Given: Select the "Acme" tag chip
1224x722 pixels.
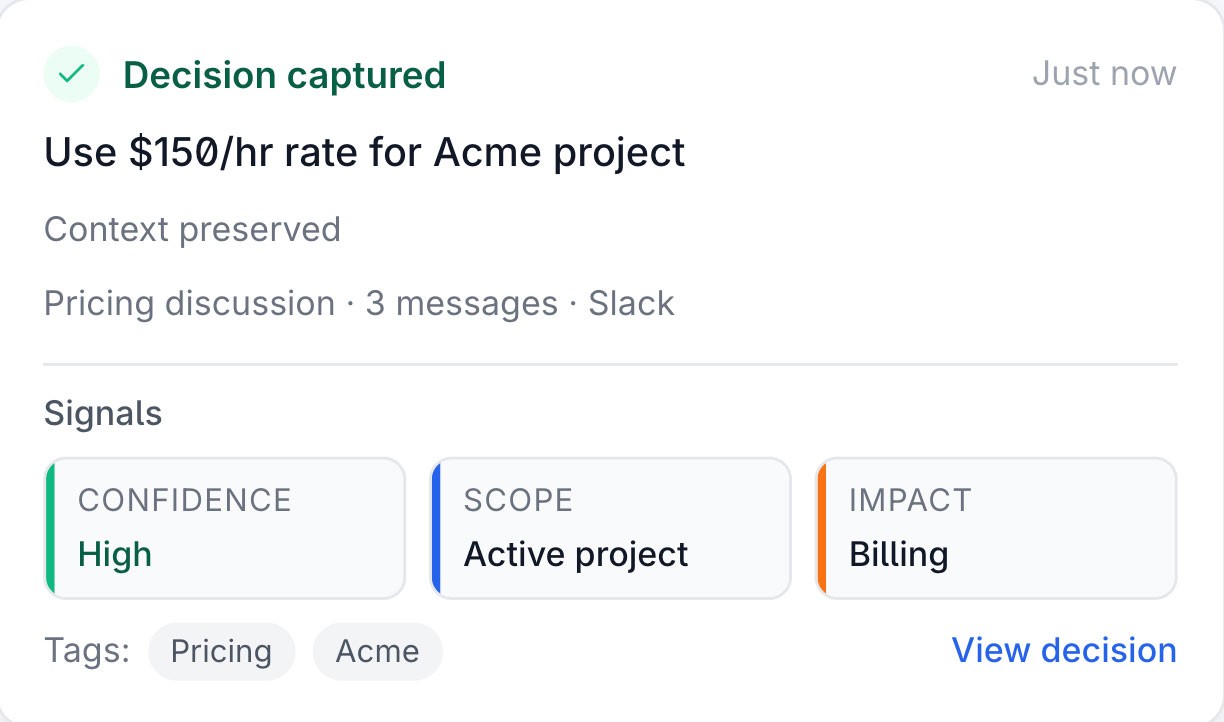Looking at the screenshot, I should [x=377, y=652].
